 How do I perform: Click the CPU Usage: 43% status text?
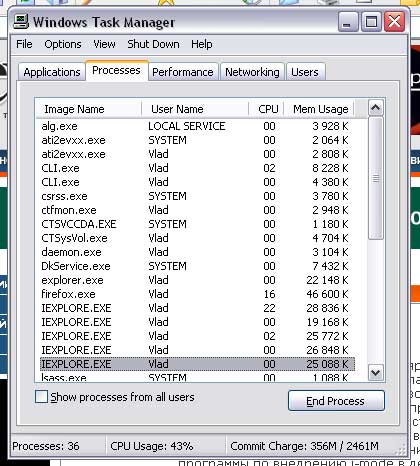point(152,446)
